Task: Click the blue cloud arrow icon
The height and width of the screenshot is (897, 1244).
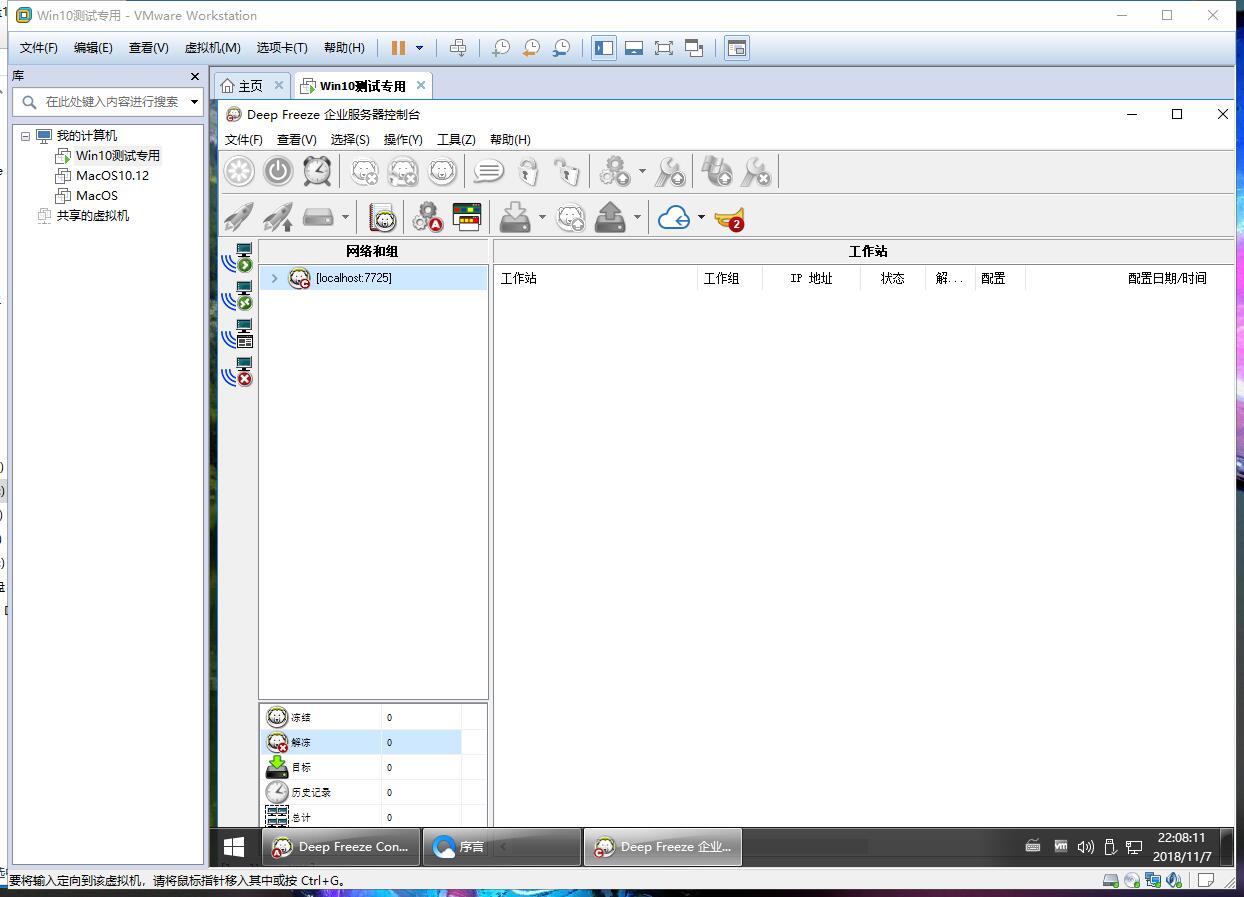Action: [x=674, y=217]
